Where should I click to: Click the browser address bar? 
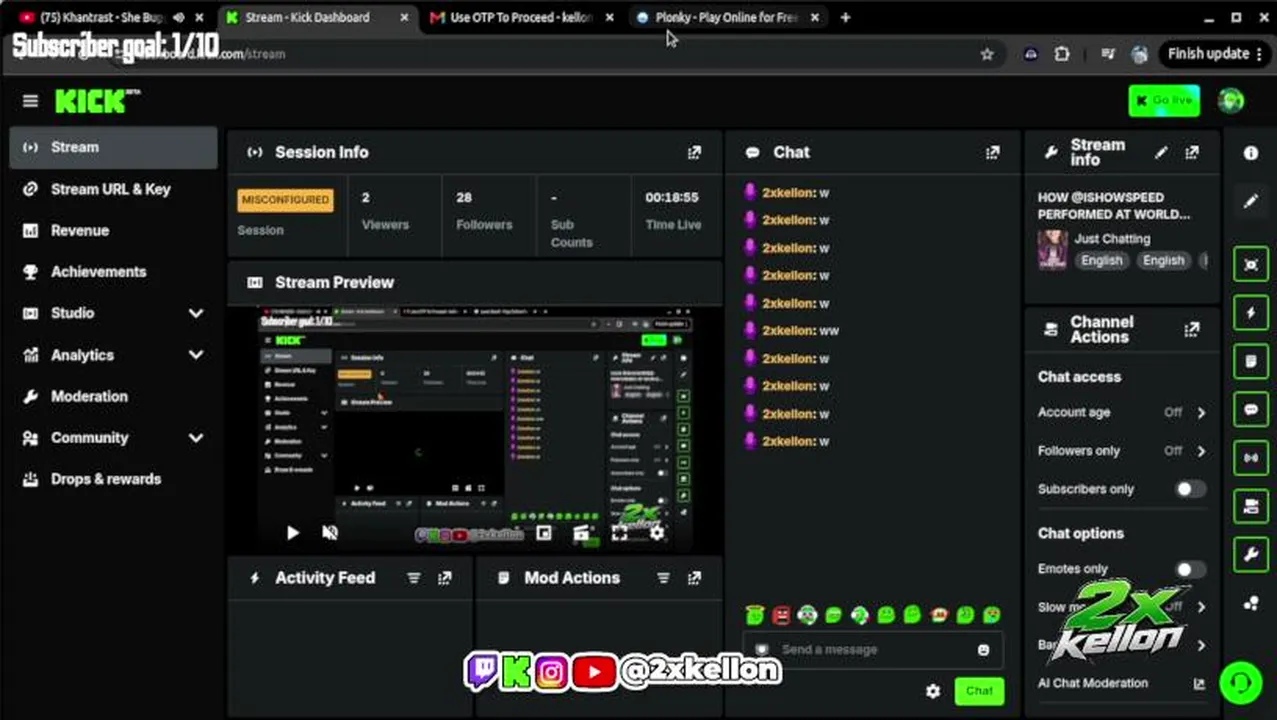click(x=540, y=54)
